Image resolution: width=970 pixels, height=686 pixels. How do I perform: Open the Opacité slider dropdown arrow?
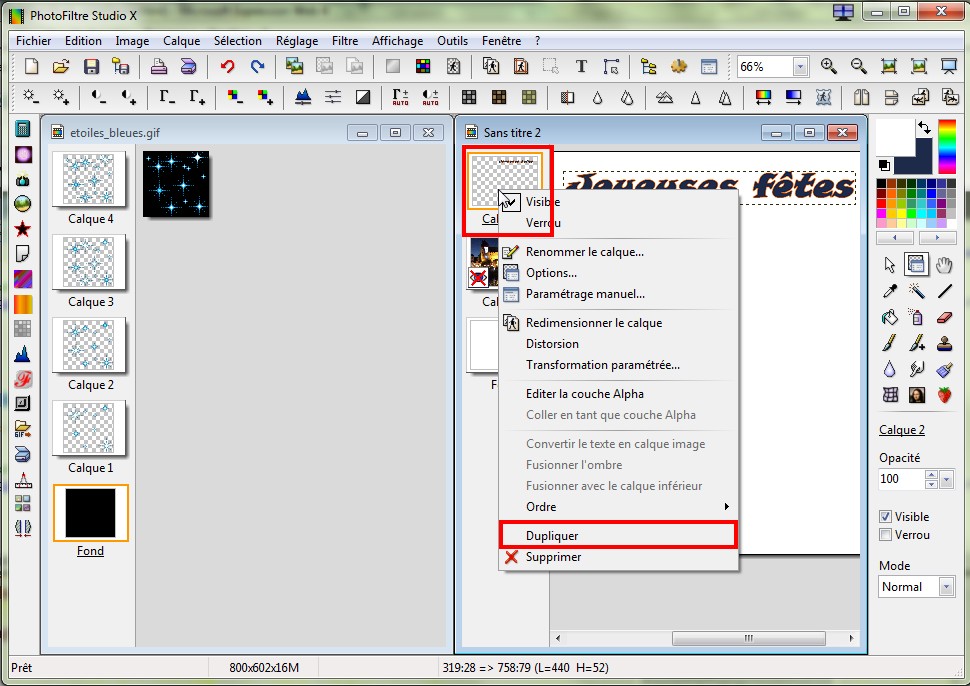tap(946, 479)
